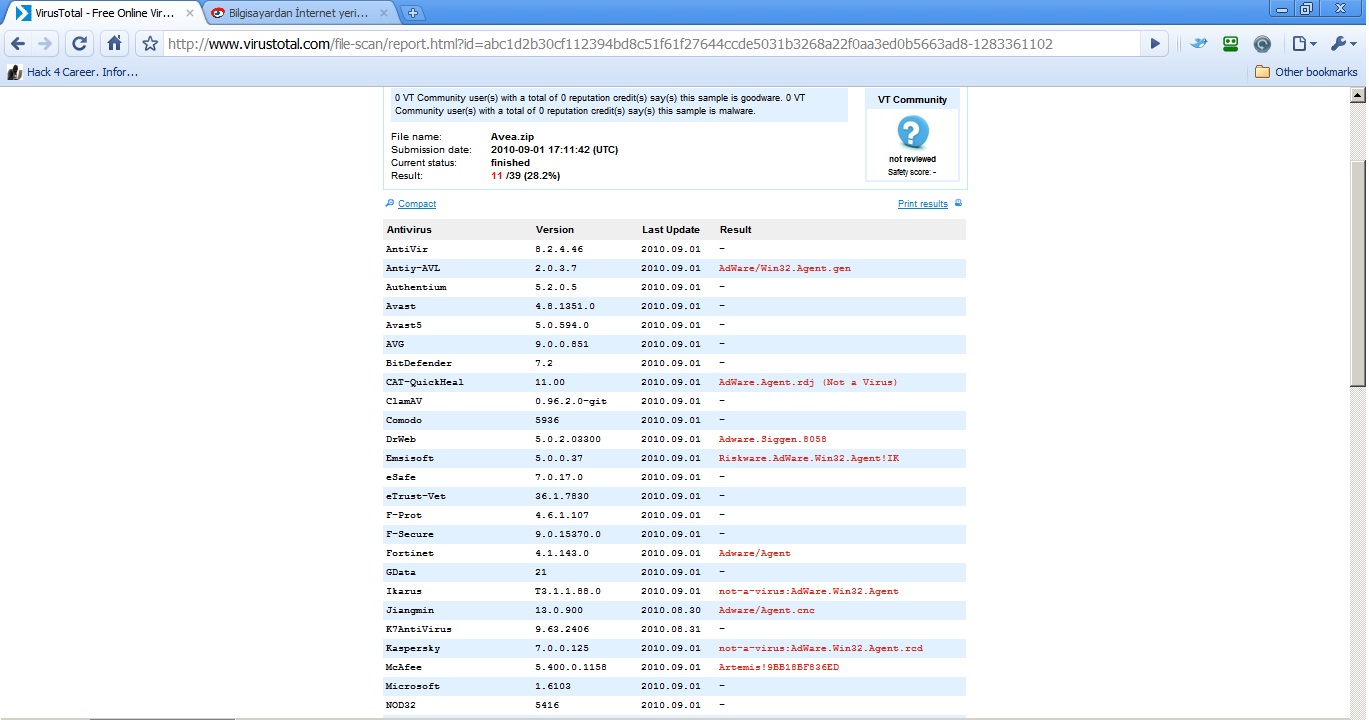The height and width of the screenshot is (720, 1369).
Task: Click the BitDefender row name
Action: 419,363
